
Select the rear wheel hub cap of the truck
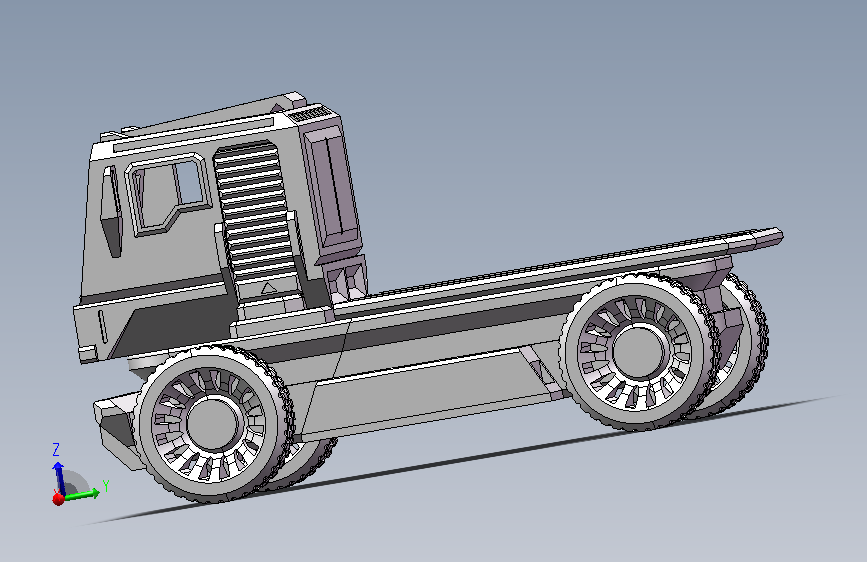[639, 352]
